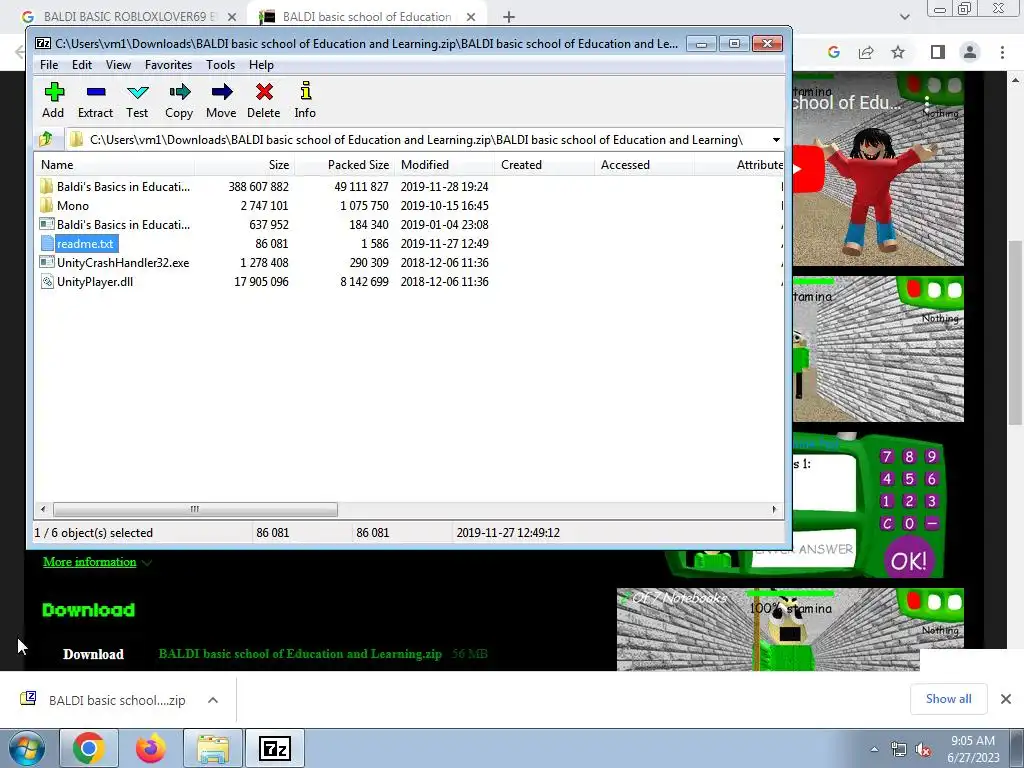Switch to BALDI basic school of Education tab
The width and height of the screenshot is (1024, 768).
(366, 17)
